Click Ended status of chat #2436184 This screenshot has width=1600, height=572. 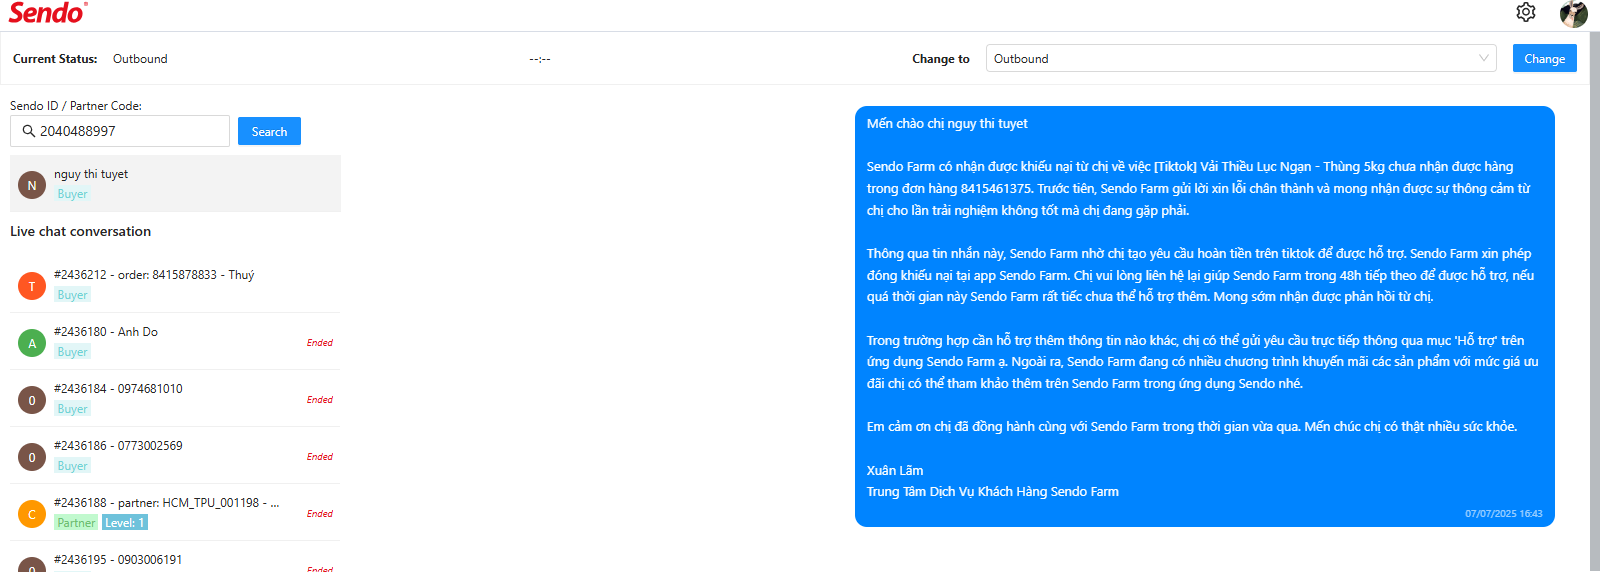320,400
